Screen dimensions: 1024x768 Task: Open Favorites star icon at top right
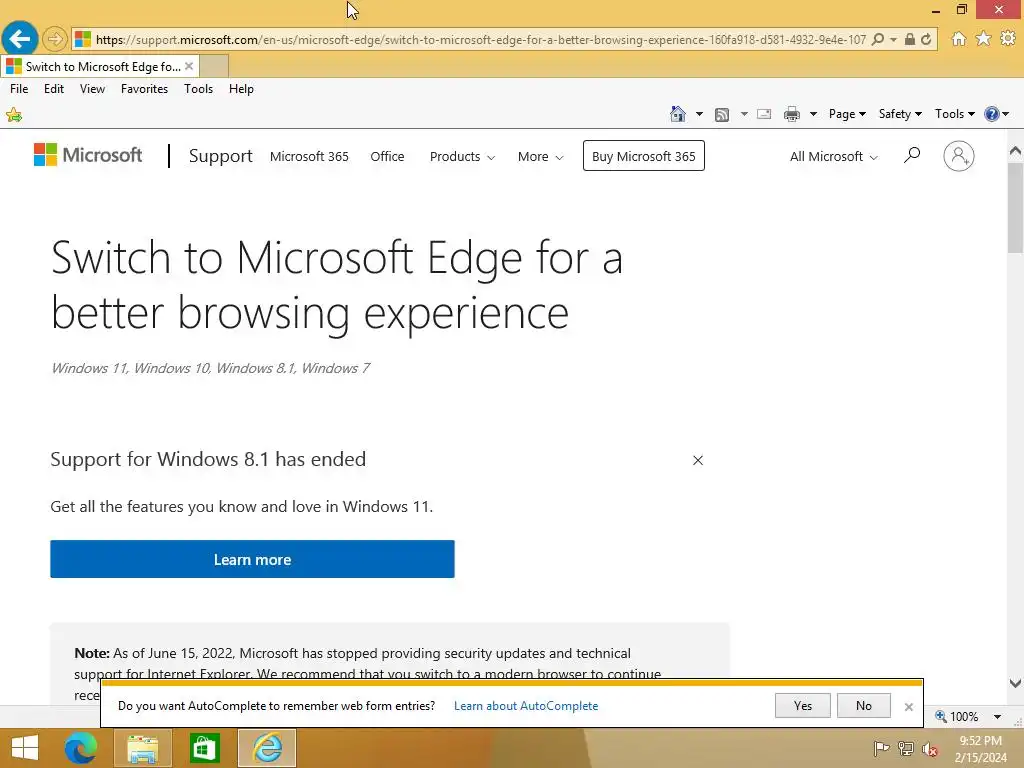pyautogui.click(x=984, y=39)
